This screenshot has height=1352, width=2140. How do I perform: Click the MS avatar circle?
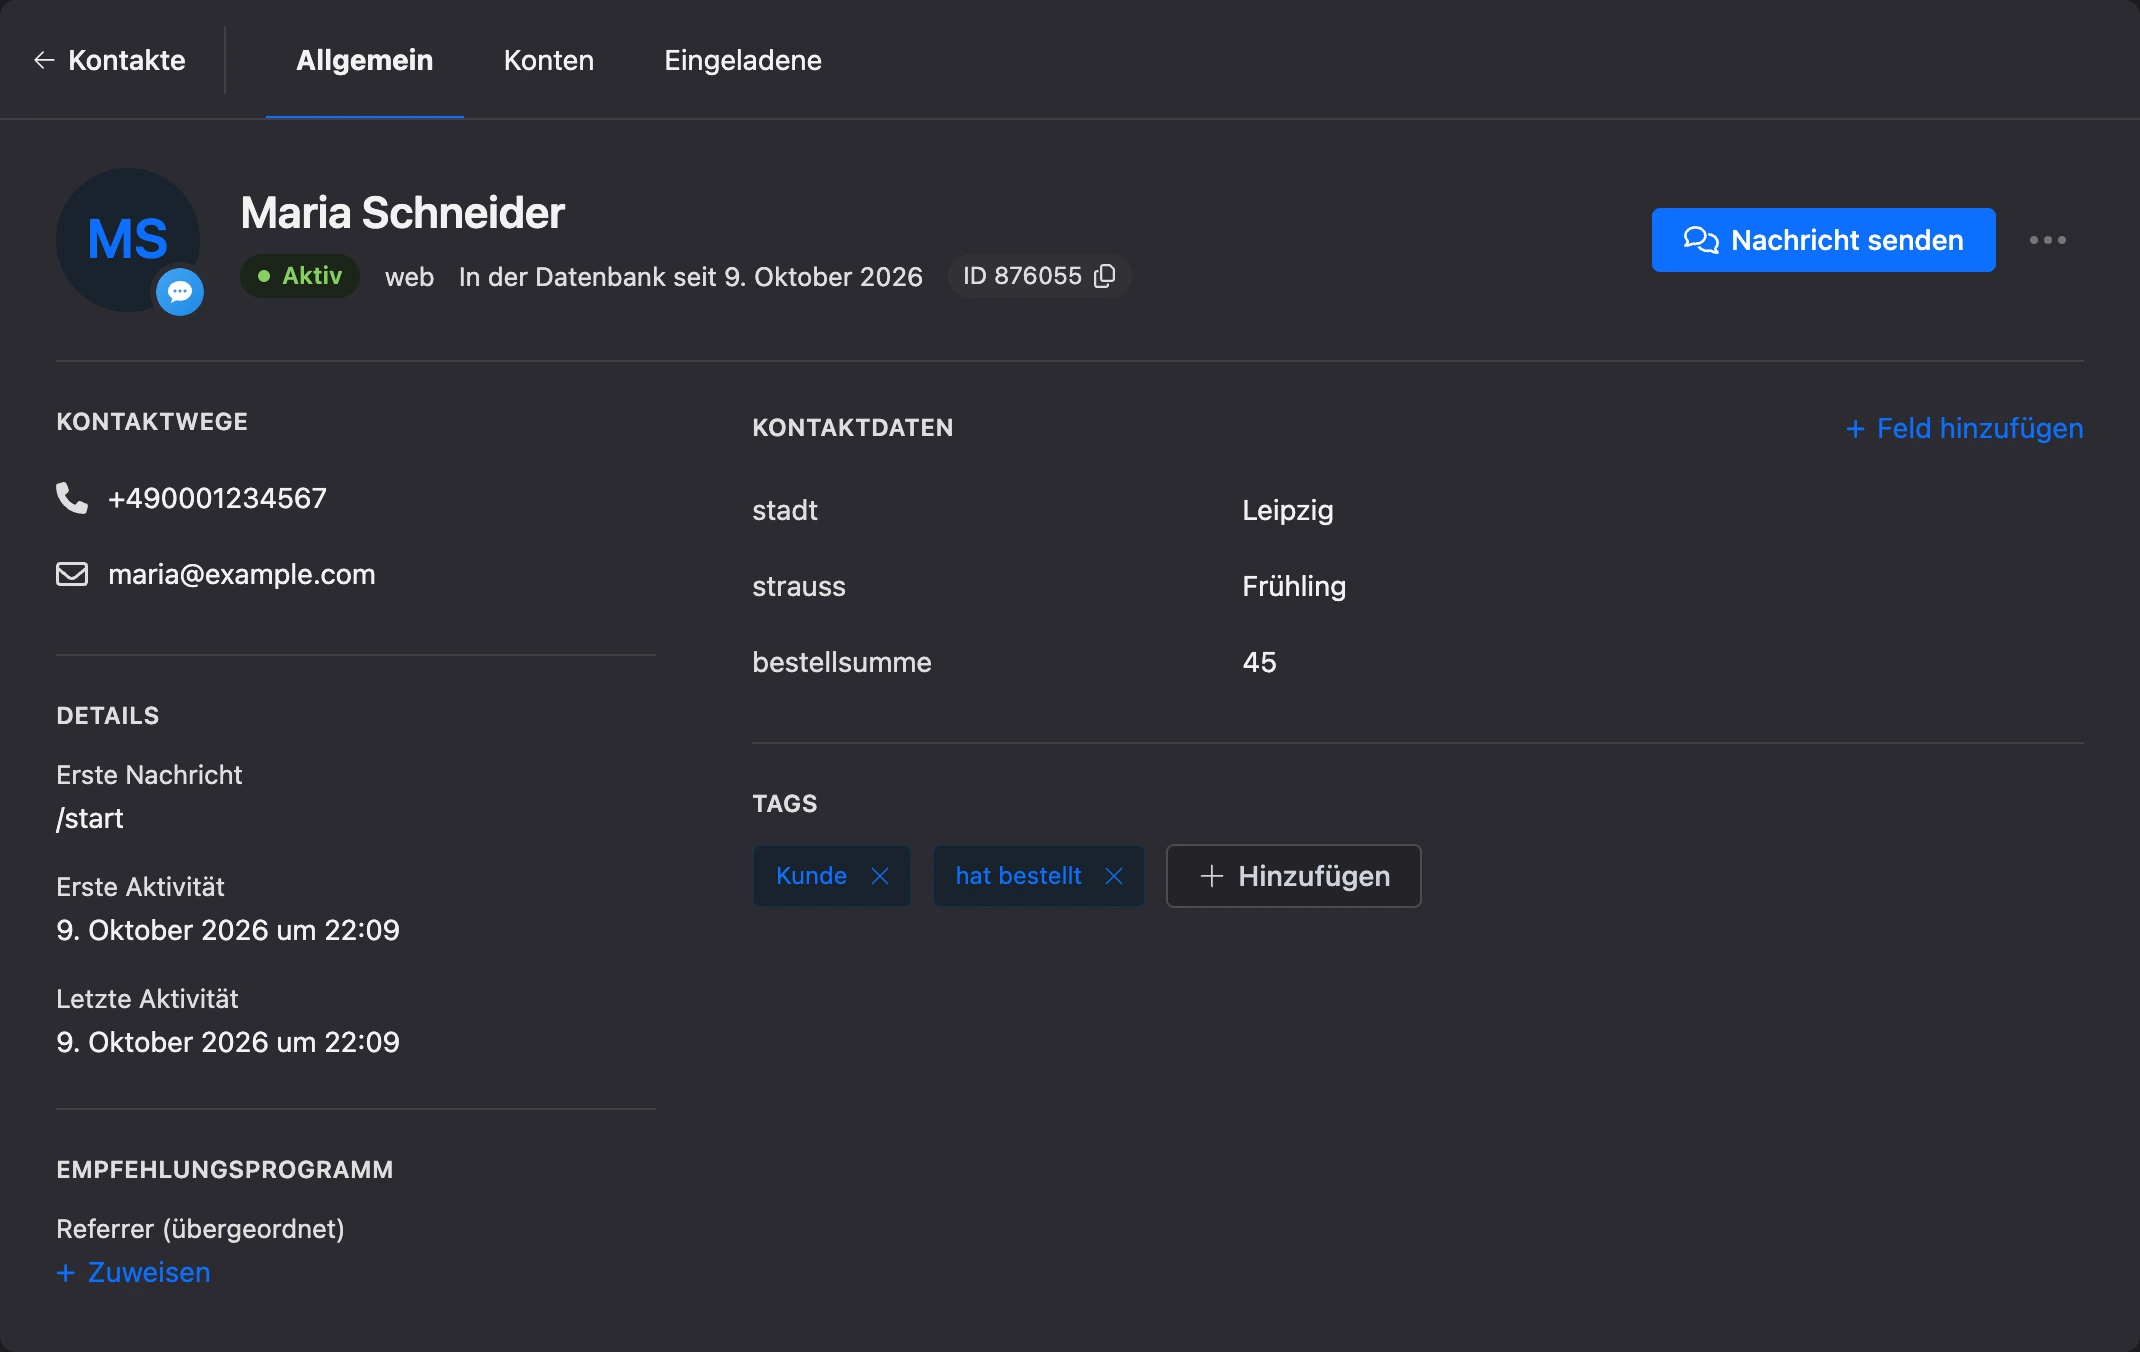(128, 240)
